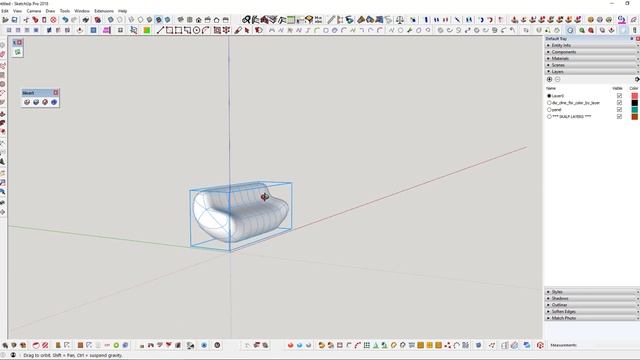Expand the Scenes panel
The height and width of the screenshot is (360, 640).
pyautogui.click(x=592, y=65)
